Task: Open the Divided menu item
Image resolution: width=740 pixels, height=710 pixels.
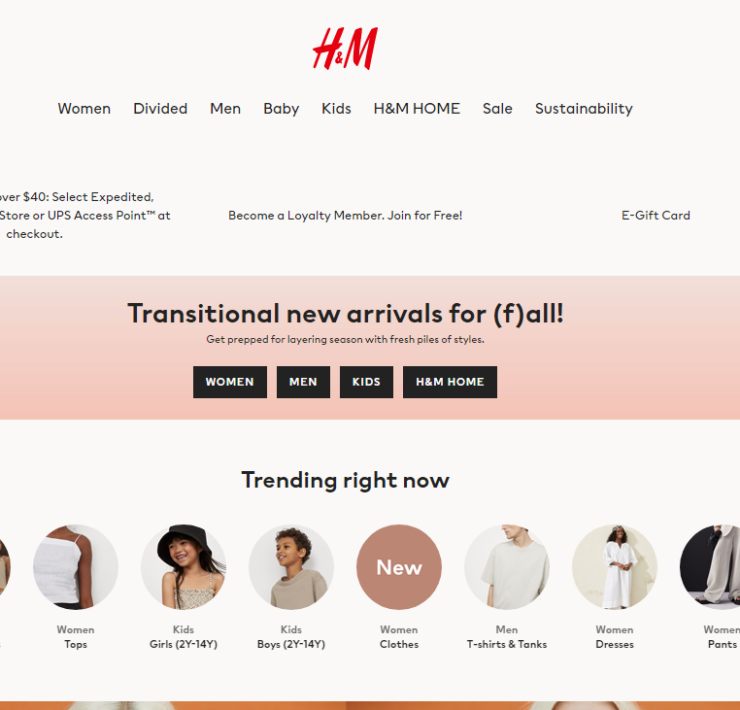Action: click(x=160, y=109)
